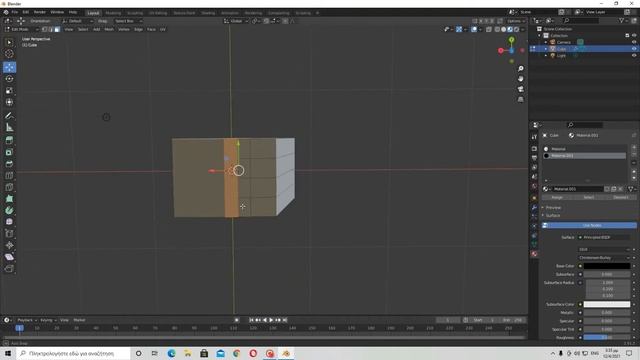This screenshot has height=360, width=640.
Task: Toggle viewport overlays button
Action: (x=474, y=29)
